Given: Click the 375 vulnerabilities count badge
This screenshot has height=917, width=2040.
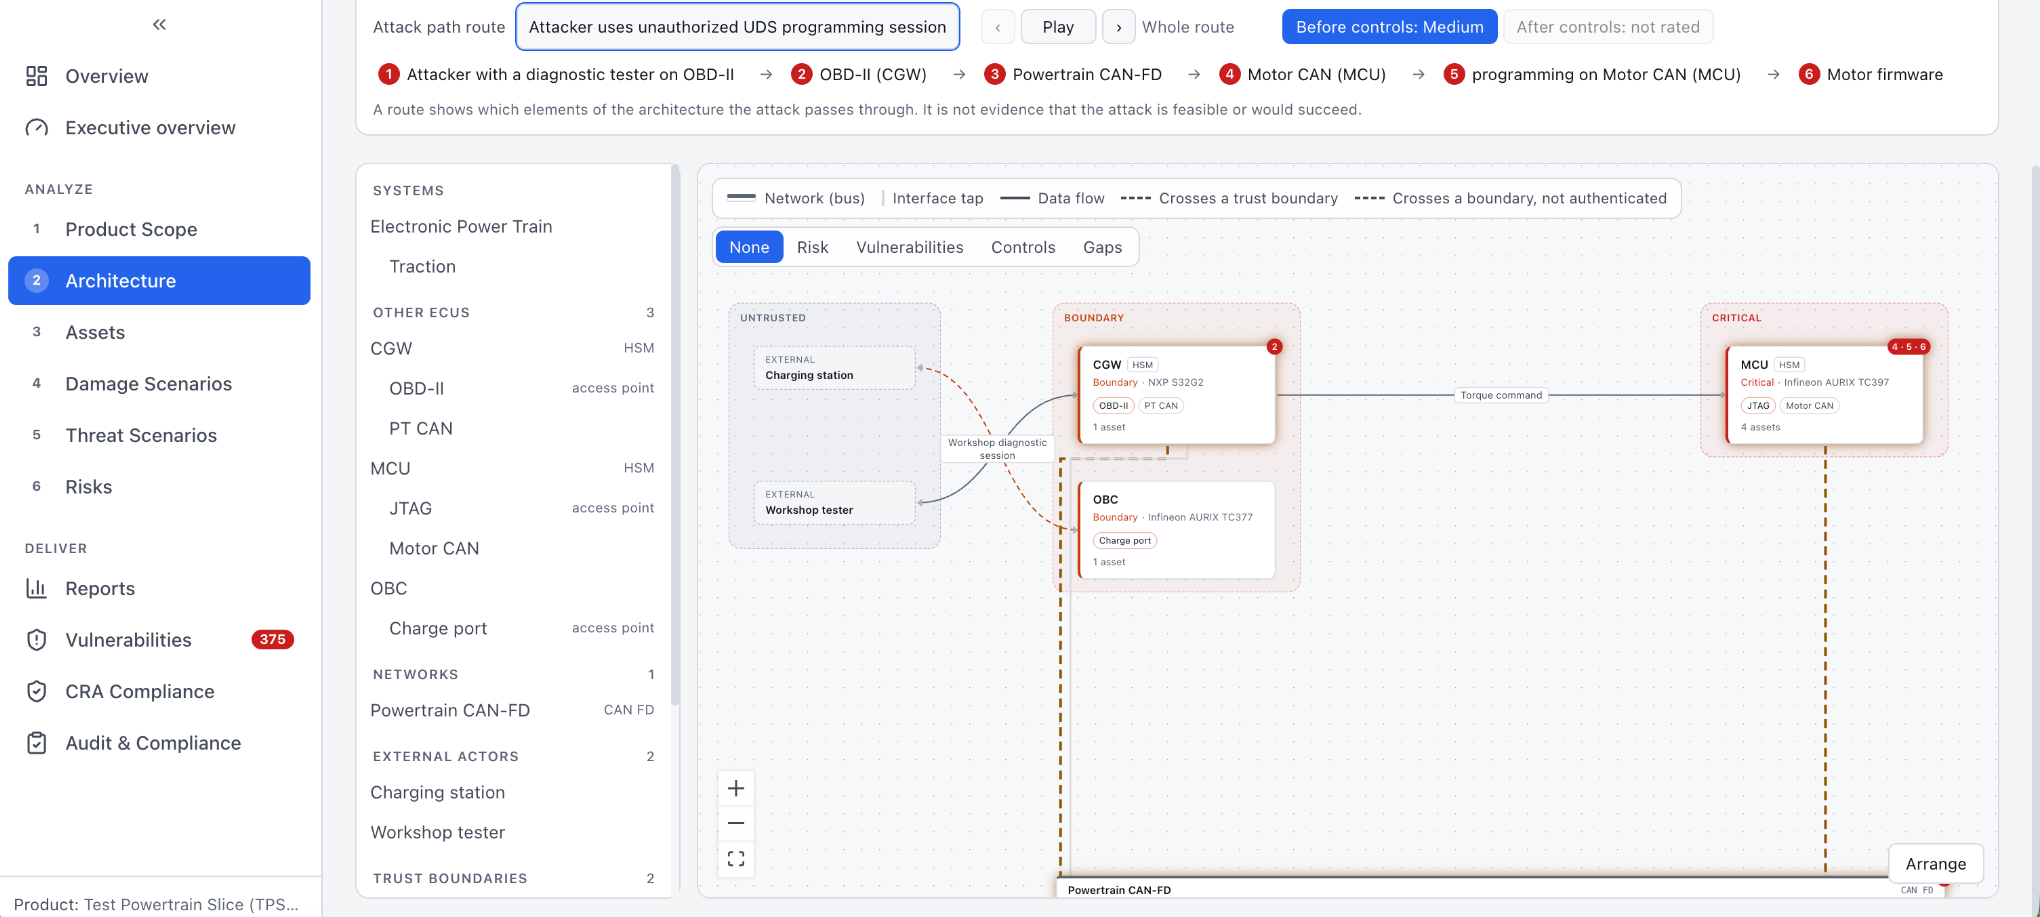Looking at the screenshot, I should pyautogui.click(x=272, y=639).
